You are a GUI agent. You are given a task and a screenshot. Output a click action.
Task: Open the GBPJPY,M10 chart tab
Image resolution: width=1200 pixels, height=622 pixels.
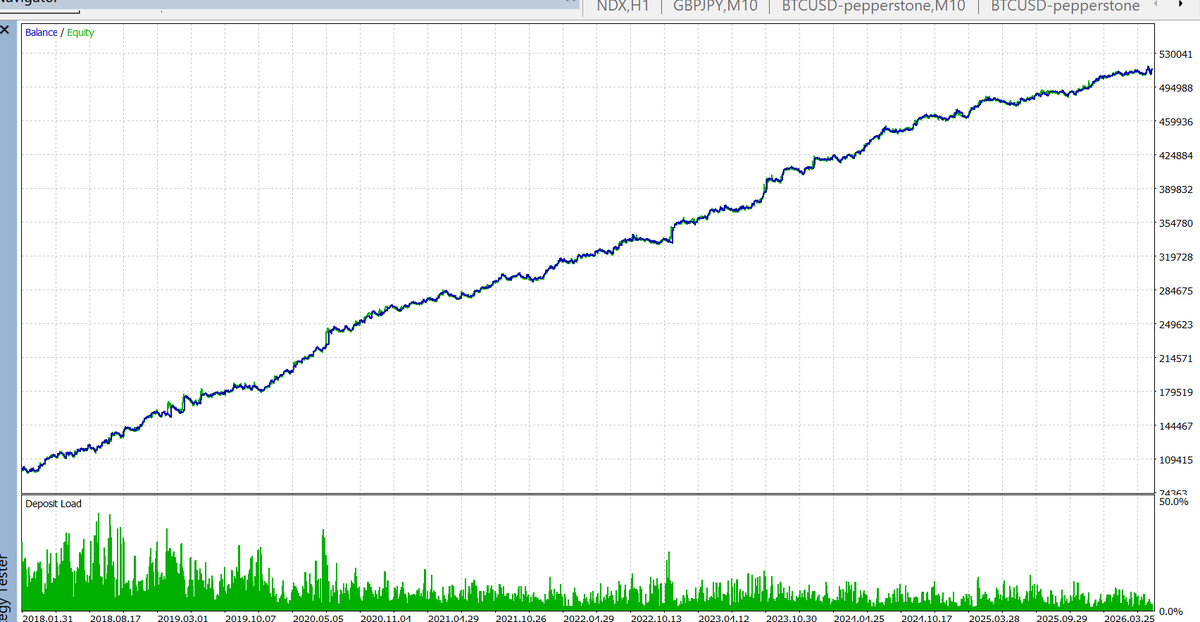click(x=714, y=6)
